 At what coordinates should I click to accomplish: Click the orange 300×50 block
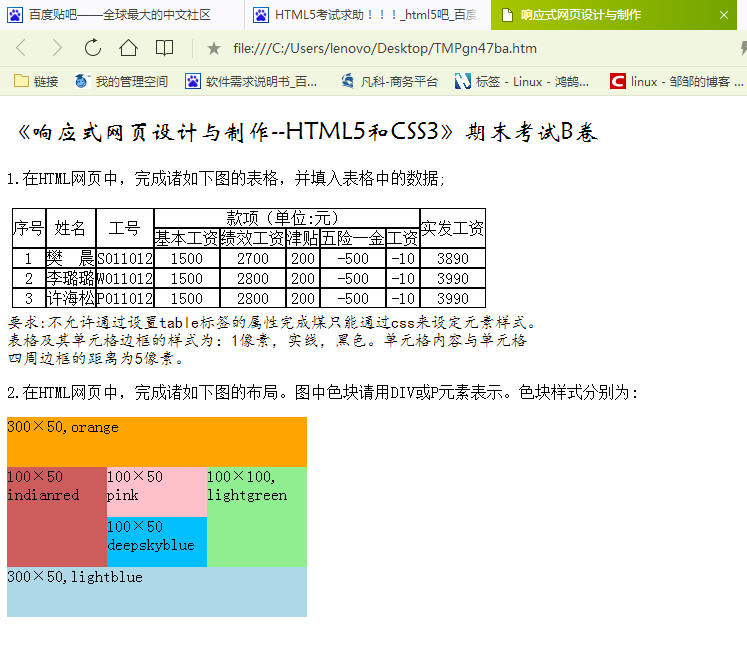[157, 442]
